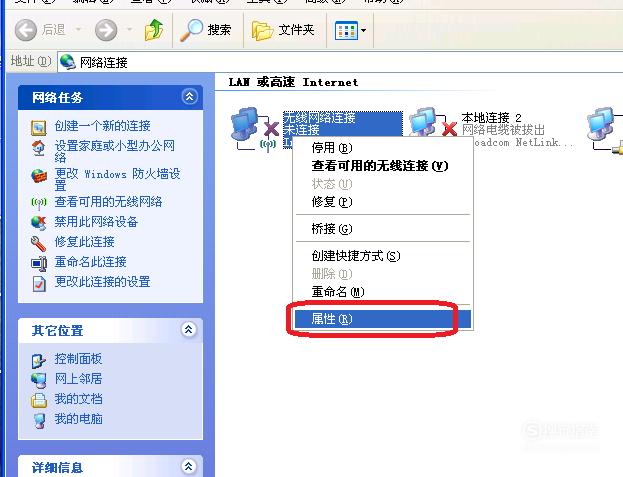Expand the 详细信息 panel chevron
623x477 pixels.
[189, 466]
